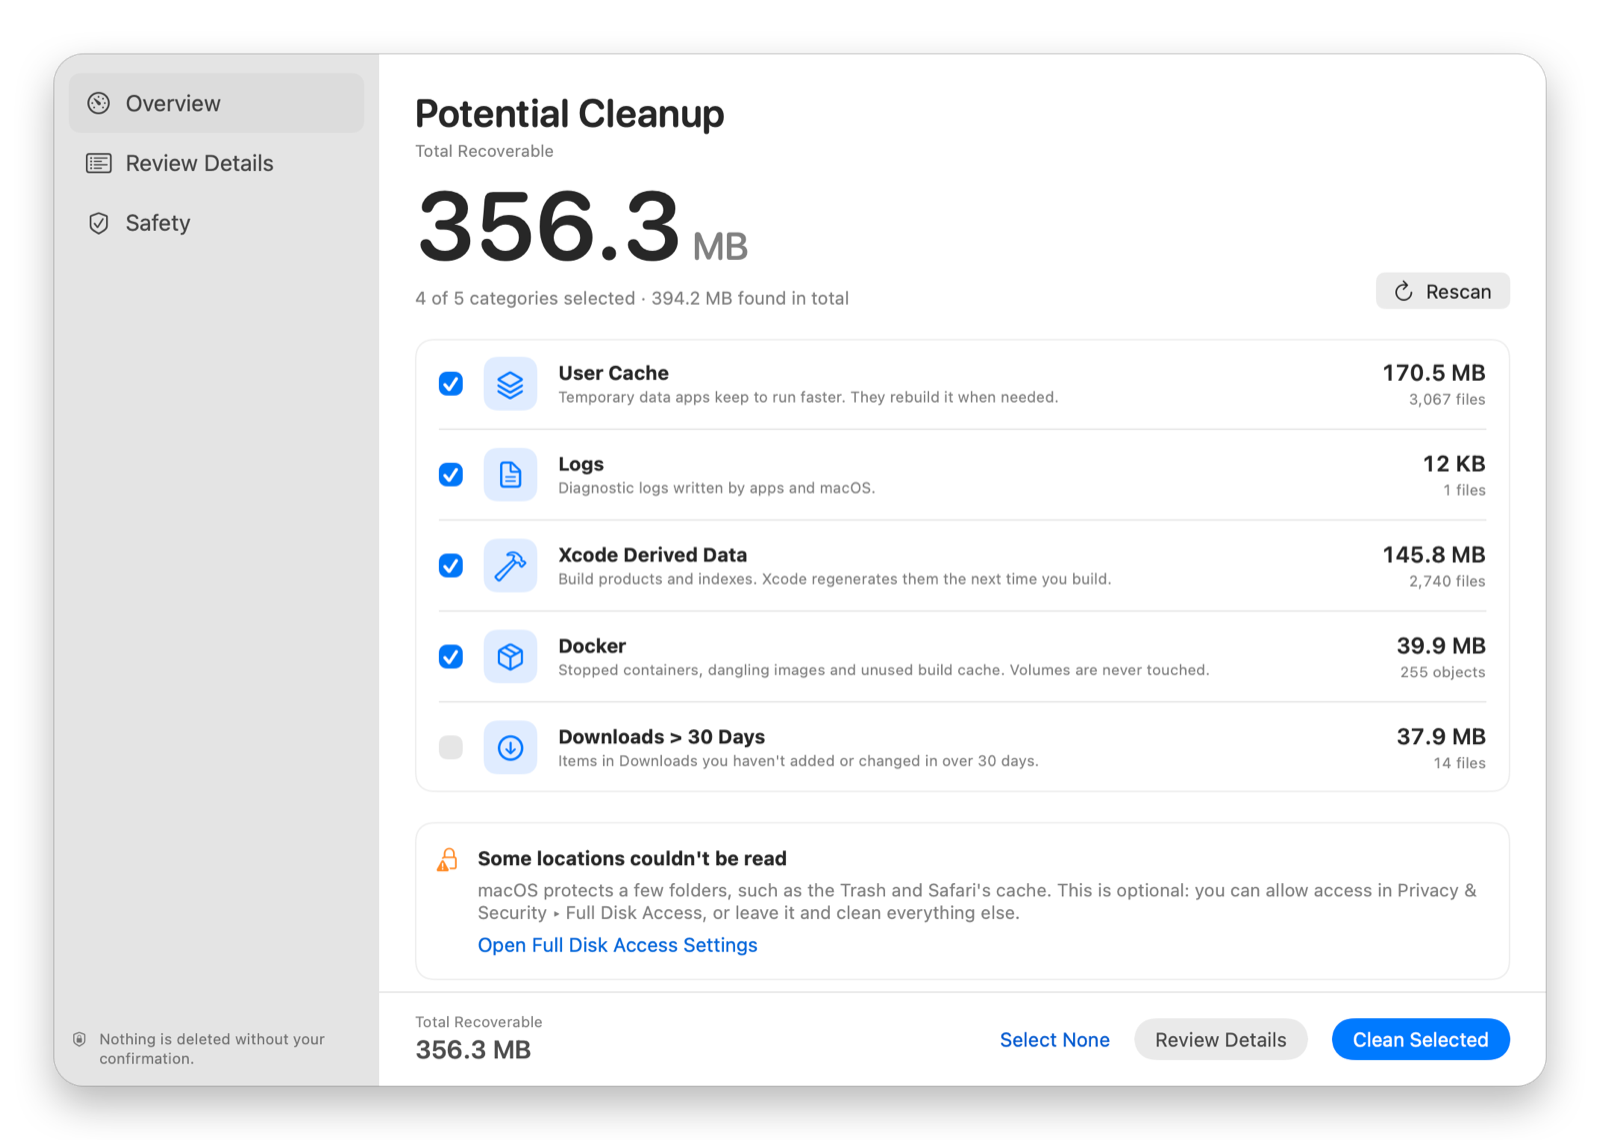This screenshot has width=1600, height=1140.
Task: Click the User Cache layers icon
Action: (x=510, y=384)
